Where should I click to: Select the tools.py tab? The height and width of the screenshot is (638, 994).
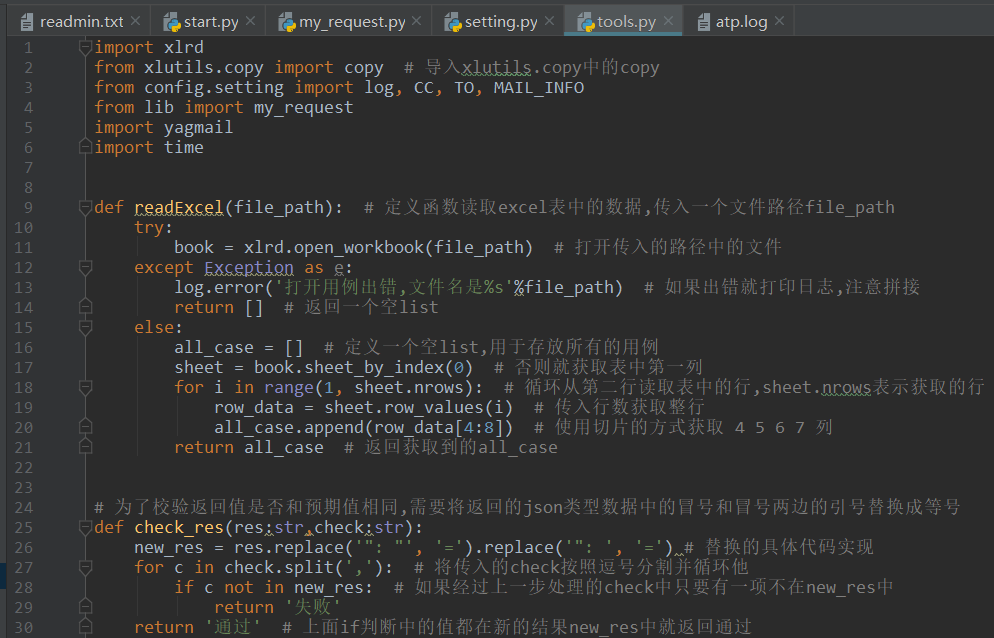[x=623, y=22]
